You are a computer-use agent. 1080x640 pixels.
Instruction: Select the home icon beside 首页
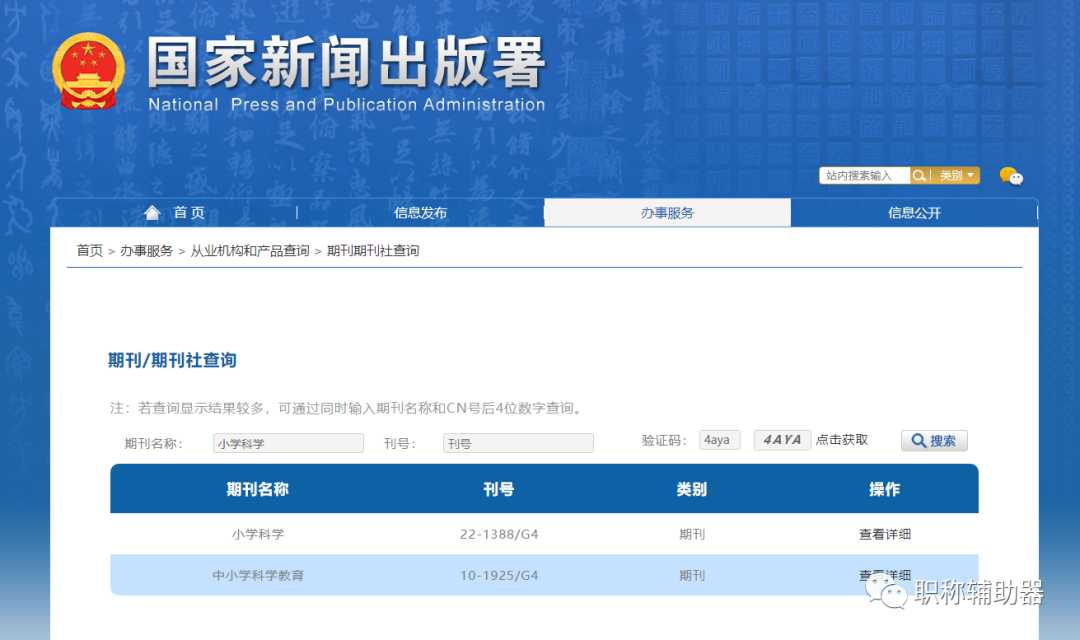click(x=151, y=211)
